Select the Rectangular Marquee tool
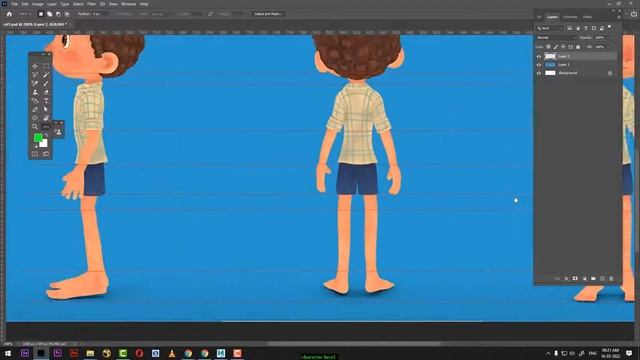Image resolution: width=640 pixels, height=360 pixels. click(x=46, y=66)
